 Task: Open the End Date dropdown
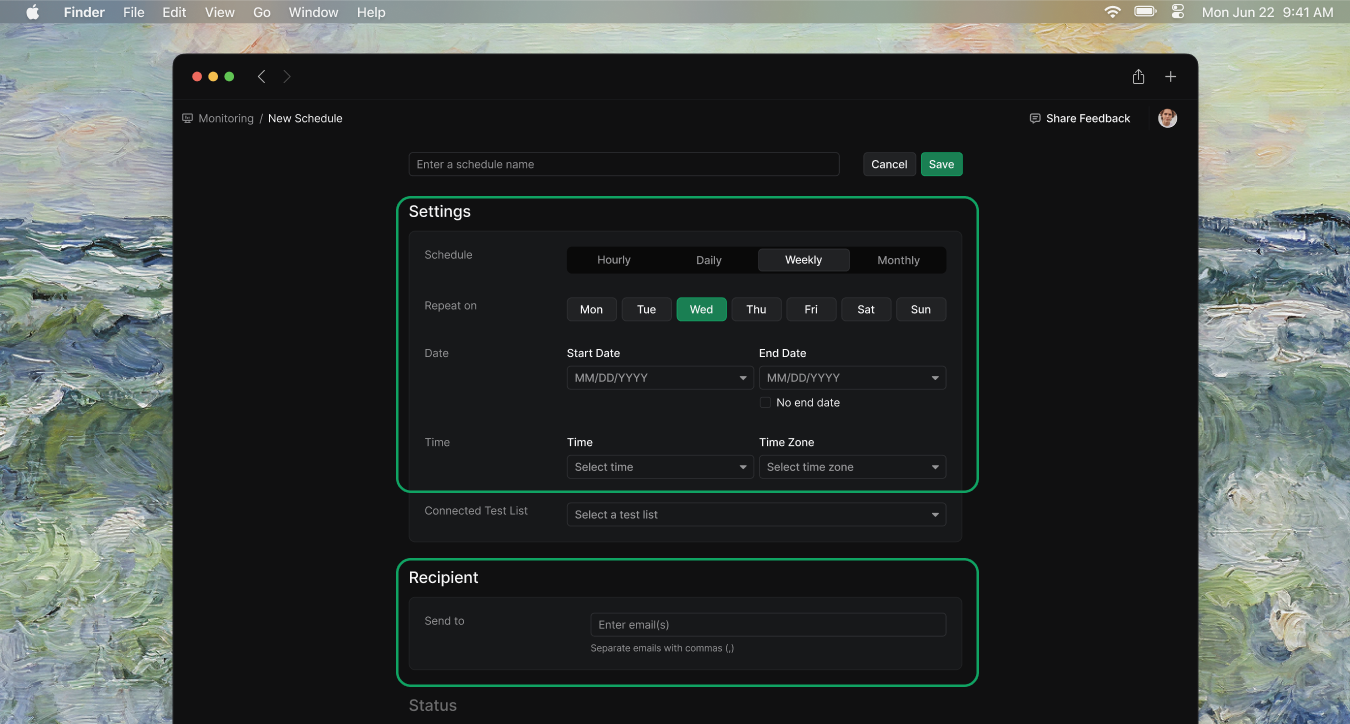point(852,378)
